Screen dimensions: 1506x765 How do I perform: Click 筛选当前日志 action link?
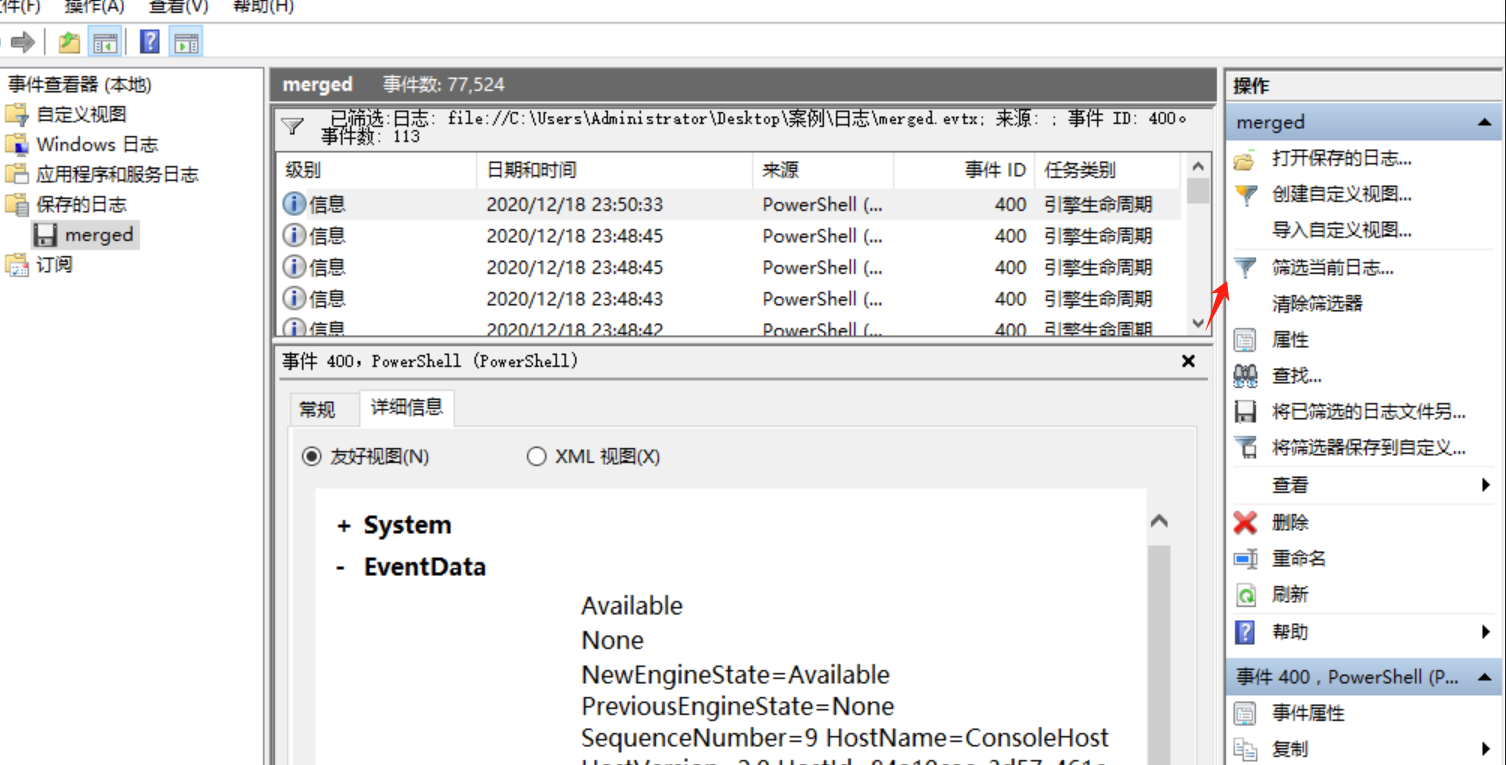[x=1332, y=268]
